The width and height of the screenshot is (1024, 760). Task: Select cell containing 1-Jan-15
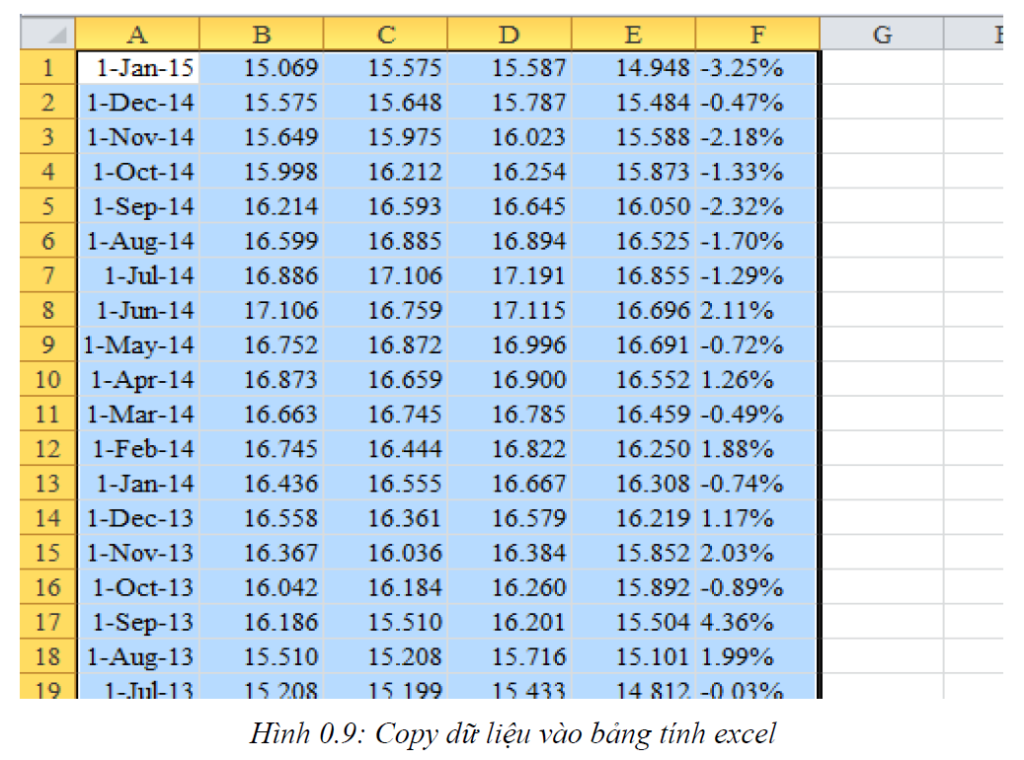(138, 69)
